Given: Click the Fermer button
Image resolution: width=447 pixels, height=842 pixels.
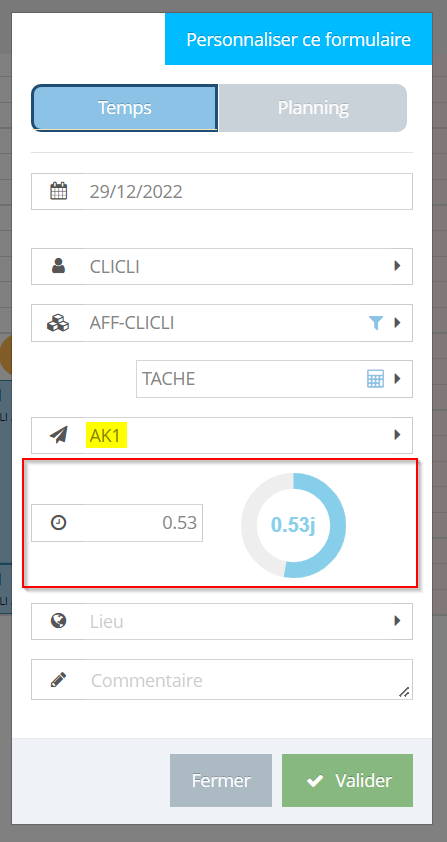Looking at the screenshot, I should click(221, 780).
